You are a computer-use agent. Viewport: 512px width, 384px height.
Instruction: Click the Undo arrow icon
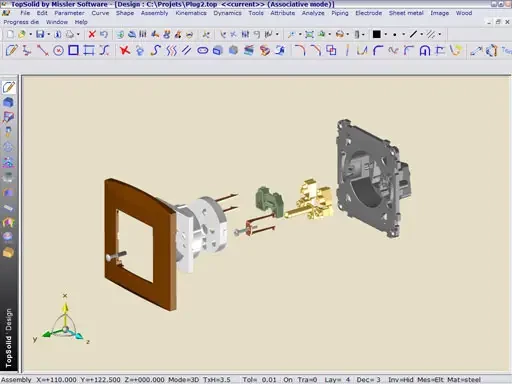(x=104, y=34)
